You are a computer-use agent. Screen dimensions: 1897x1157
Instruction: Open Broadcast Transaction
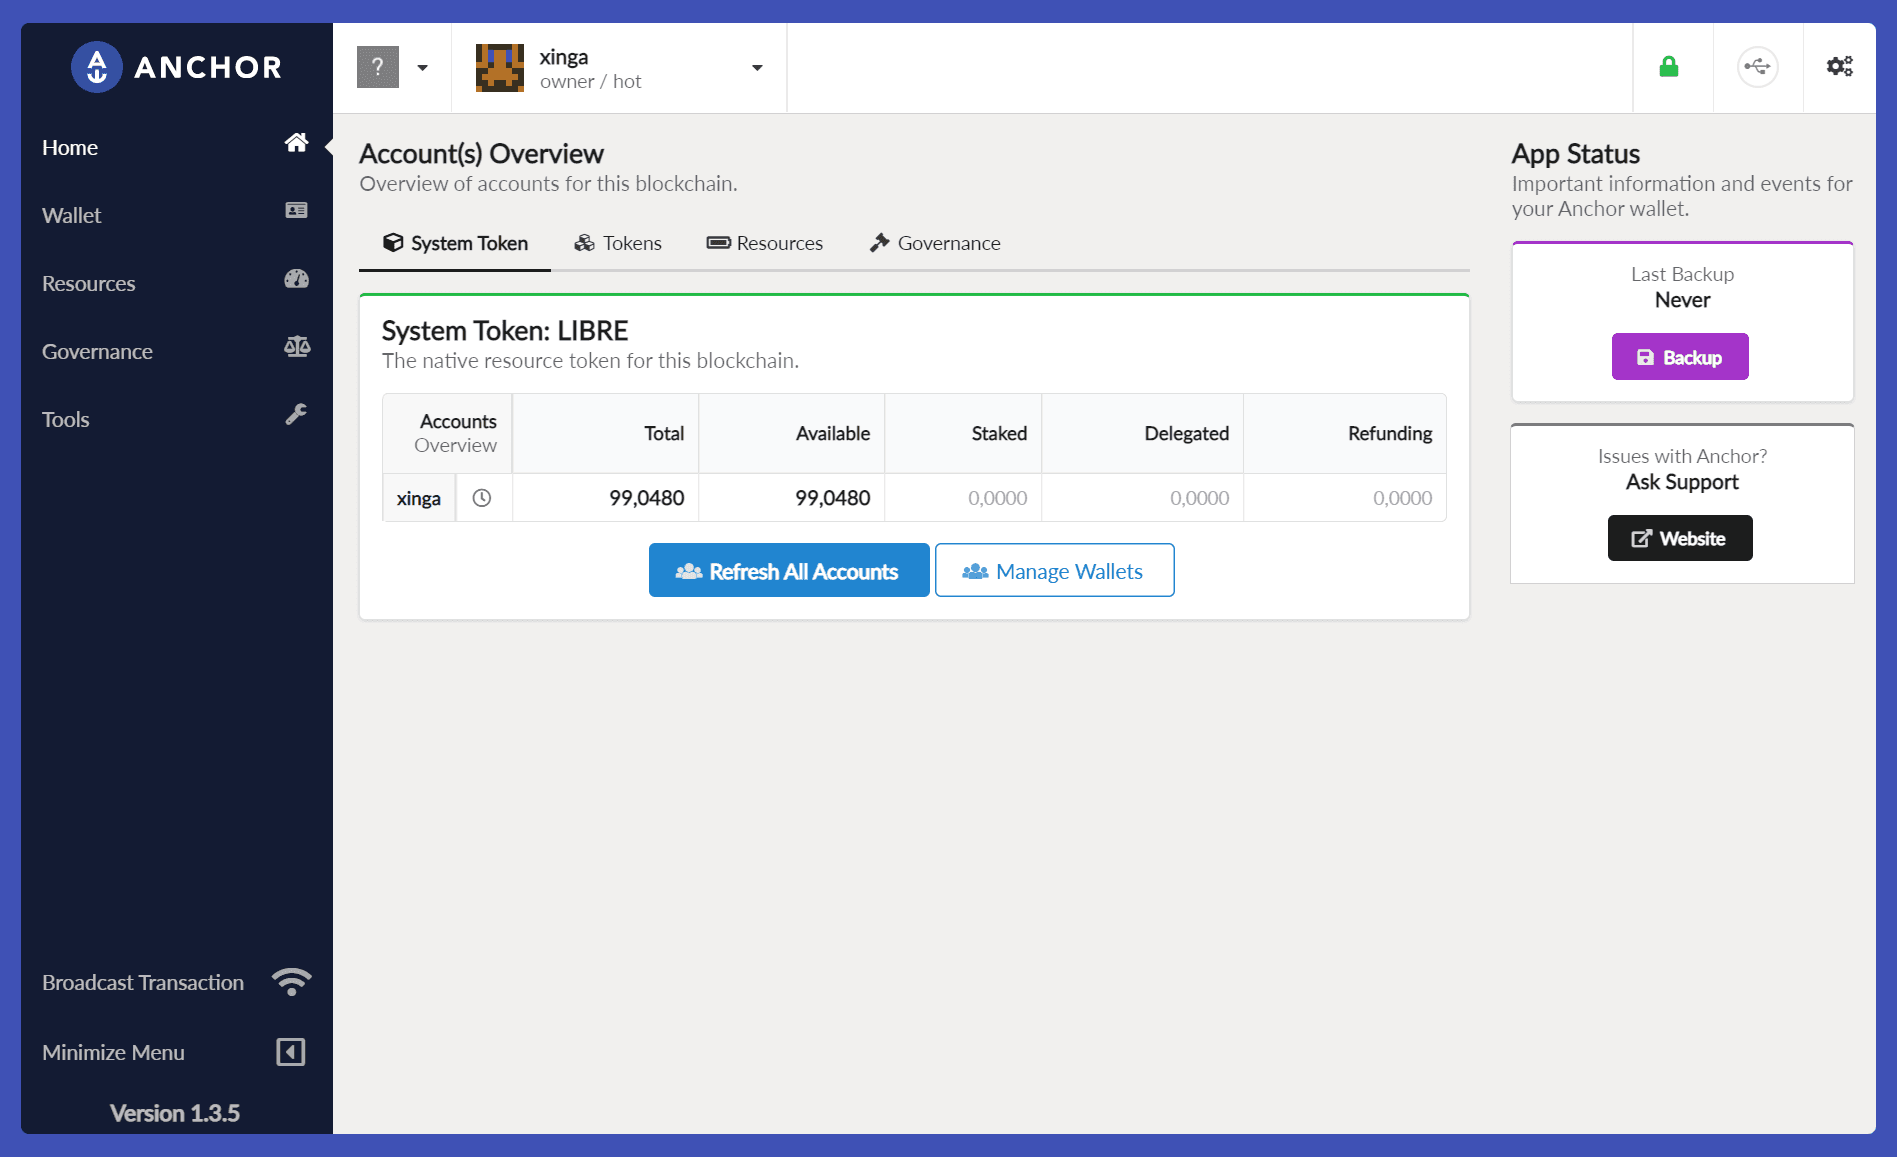[176, 982]
